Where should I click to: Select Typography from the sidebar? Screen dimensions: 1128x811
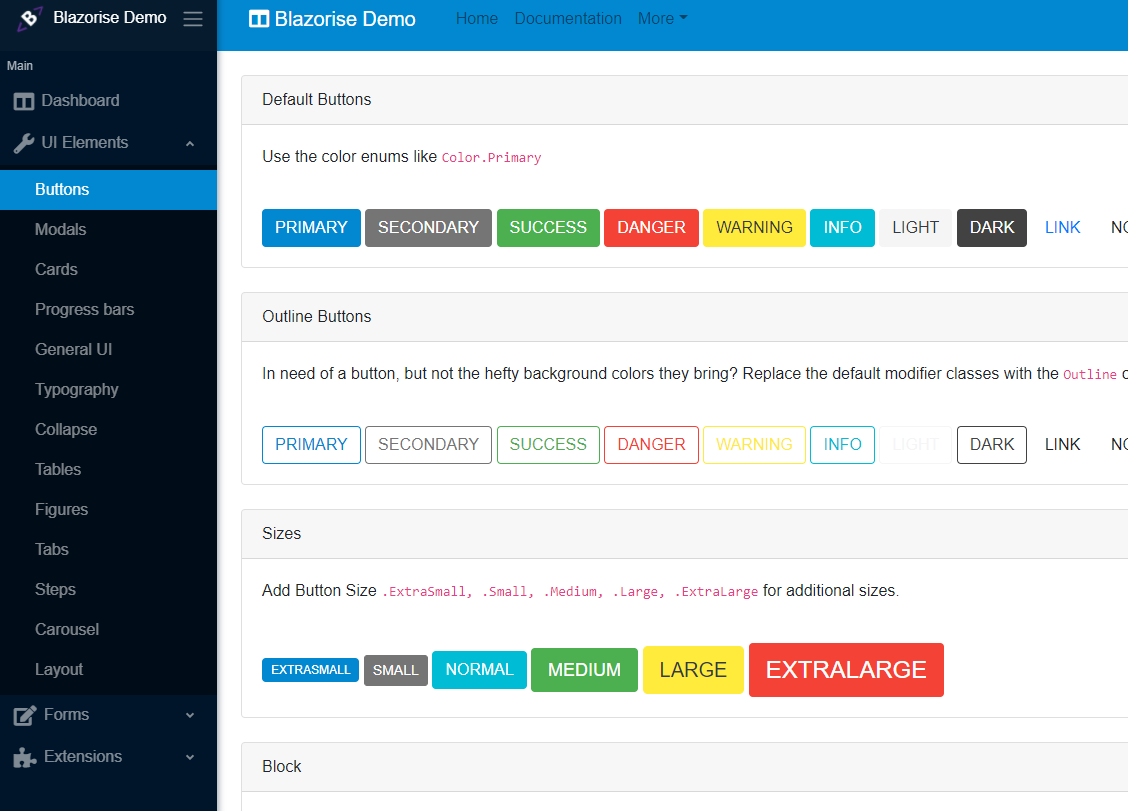tap(76, 389)
